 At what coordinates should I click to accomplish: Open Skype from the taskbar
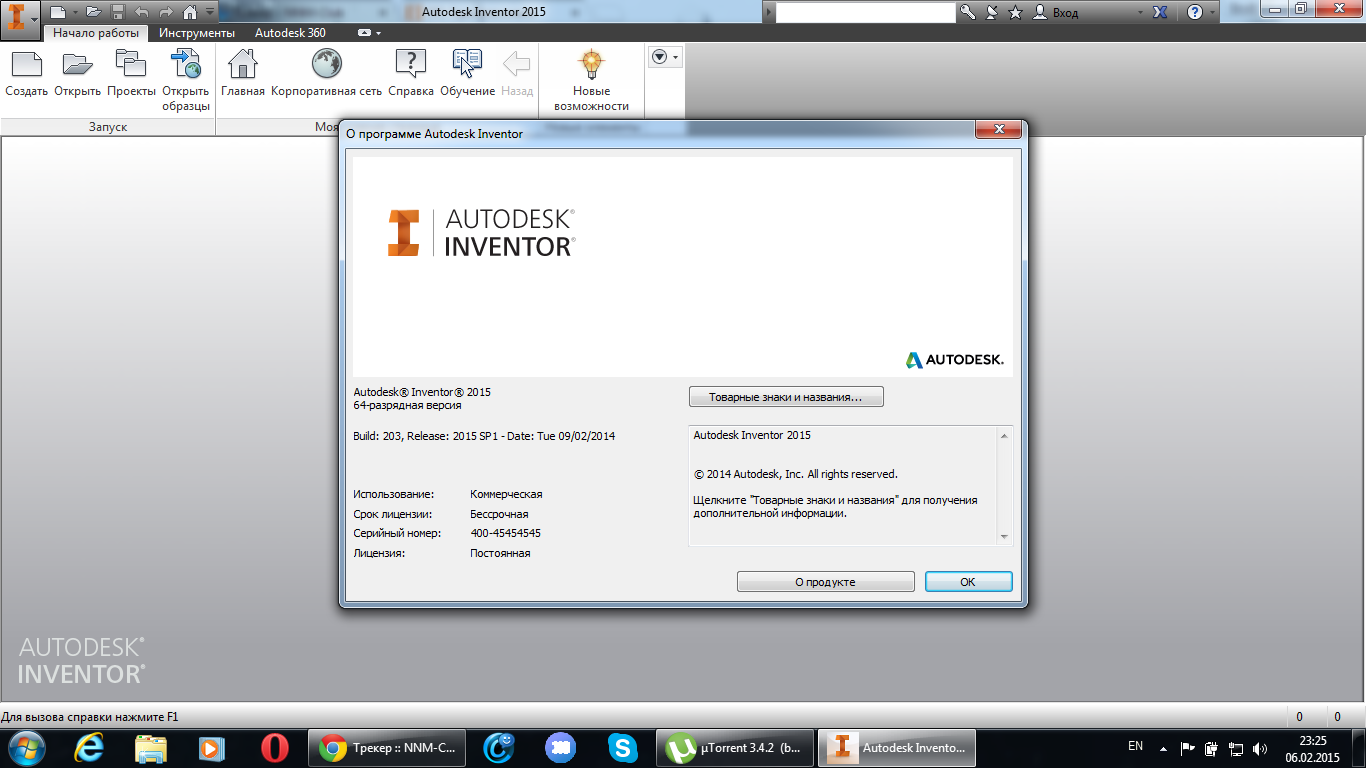tap(623, 747)
